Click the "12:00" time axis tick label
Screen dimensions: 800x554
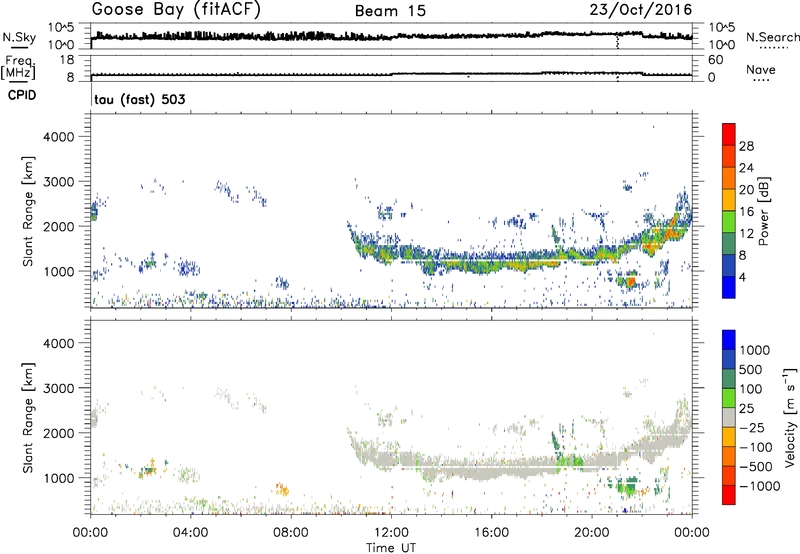(391, 533)
